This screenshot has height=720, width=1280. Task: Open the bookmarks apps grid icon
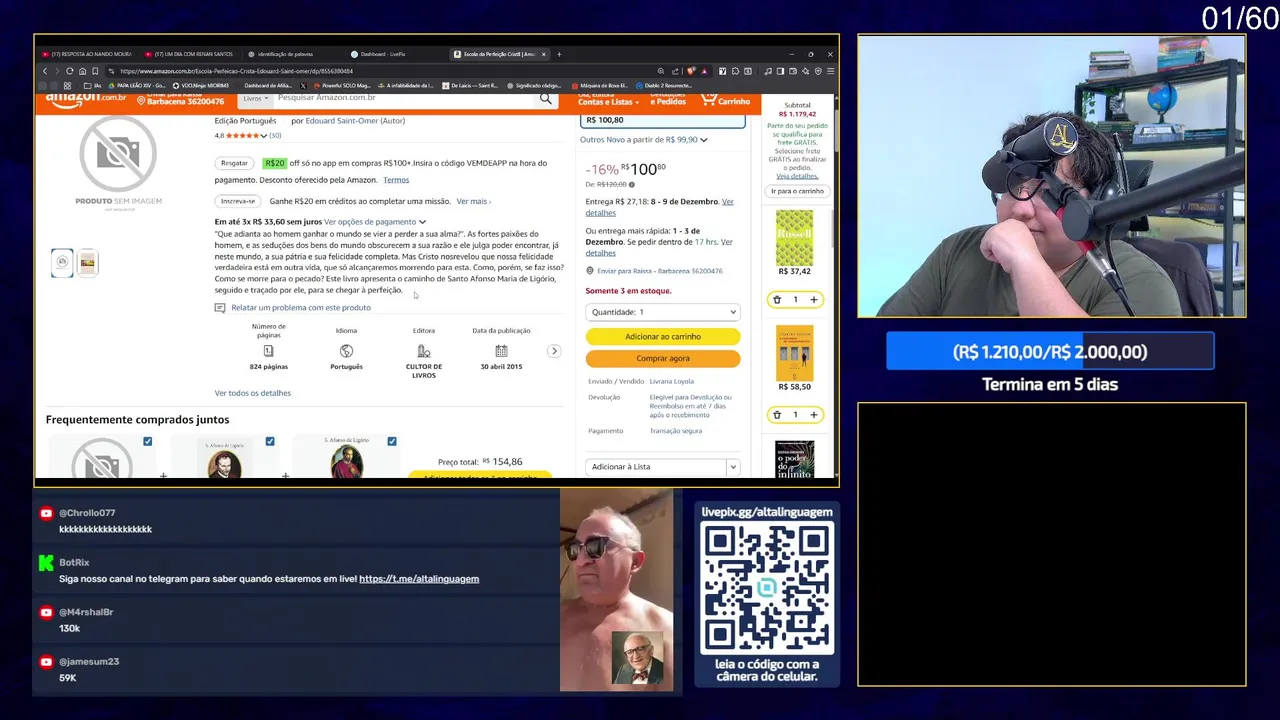coord(68,86)
